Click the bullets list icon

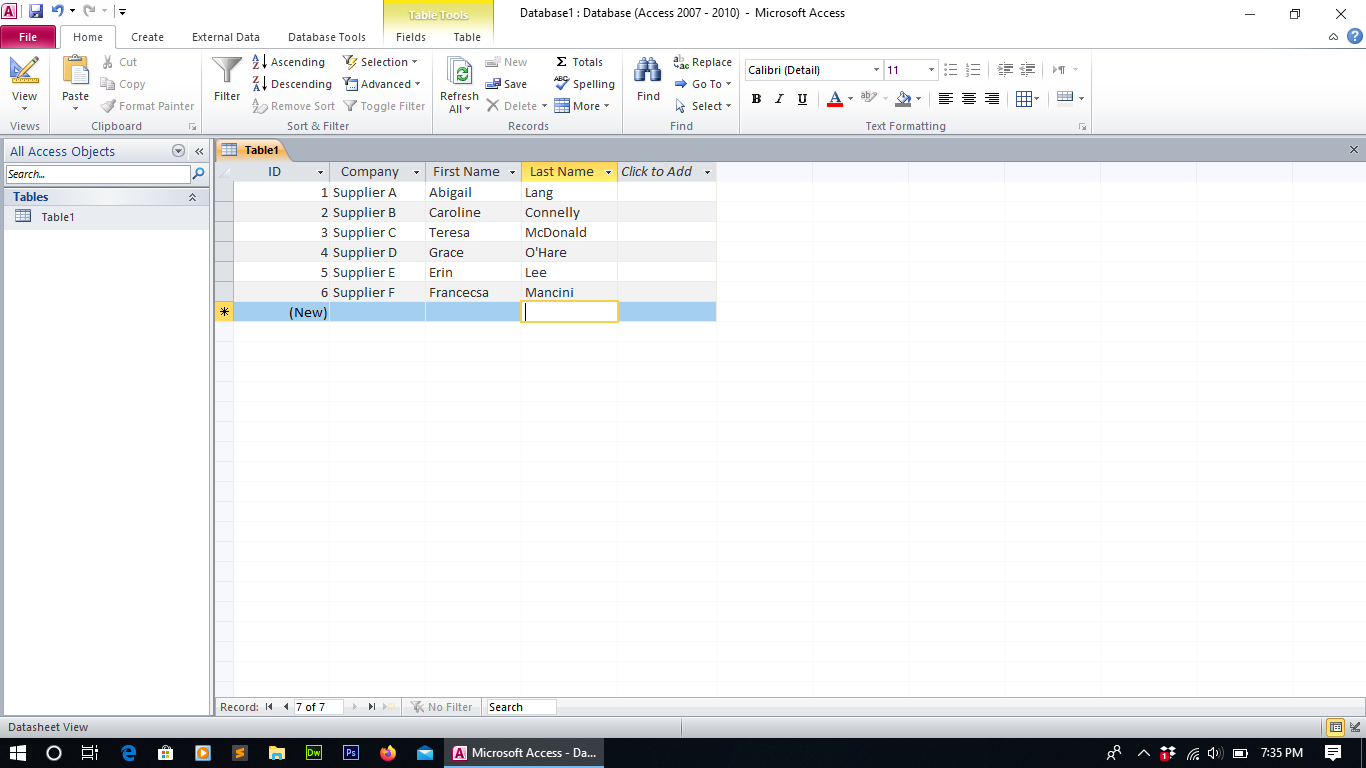[x=951, y=70]
